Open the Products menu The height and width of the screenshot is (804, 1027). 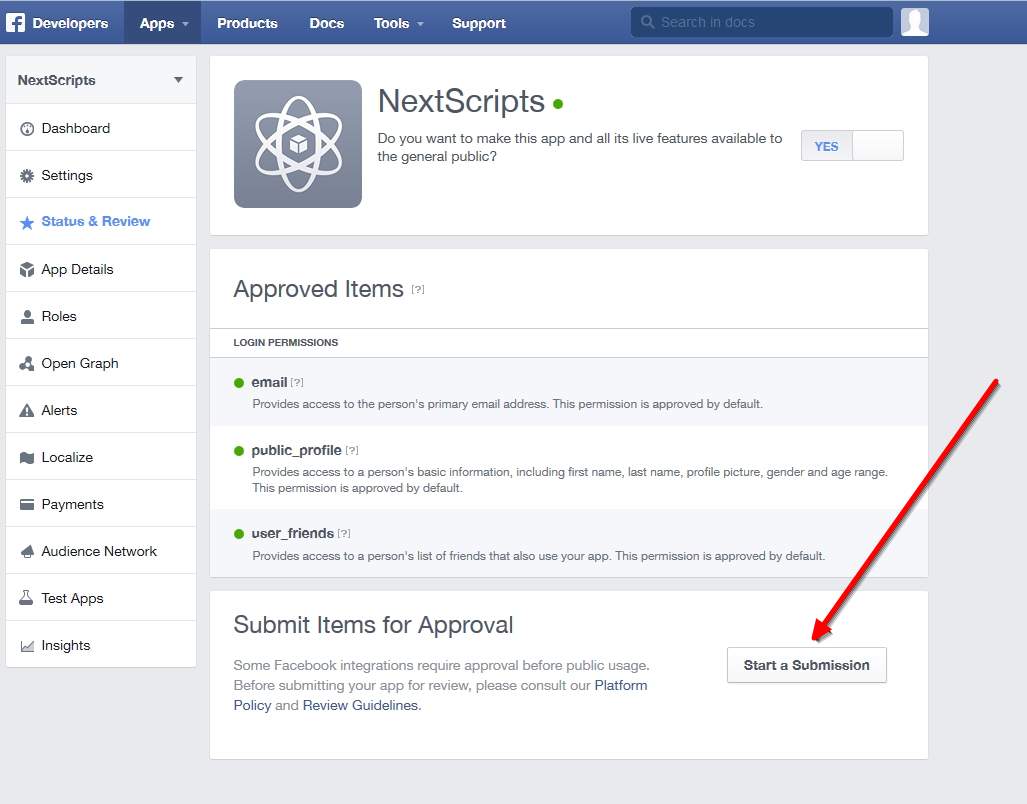coord(247,23)
